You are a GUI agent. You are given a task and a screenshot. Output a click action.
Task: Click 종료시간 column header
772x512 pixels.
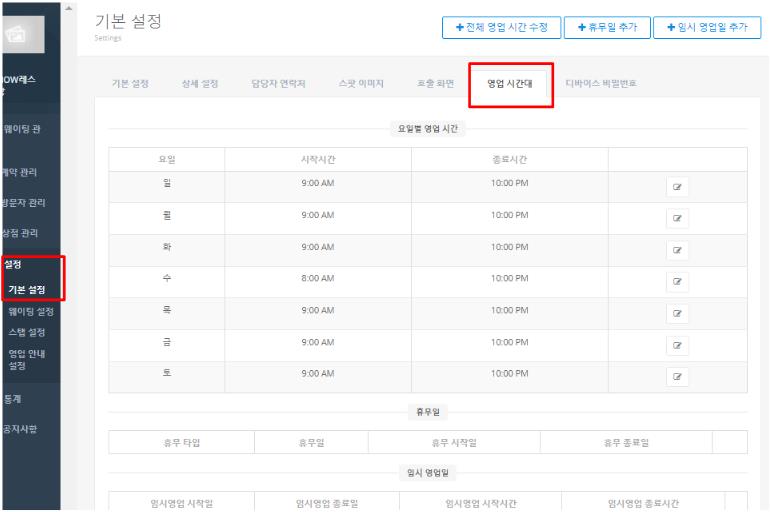[510, 160]
